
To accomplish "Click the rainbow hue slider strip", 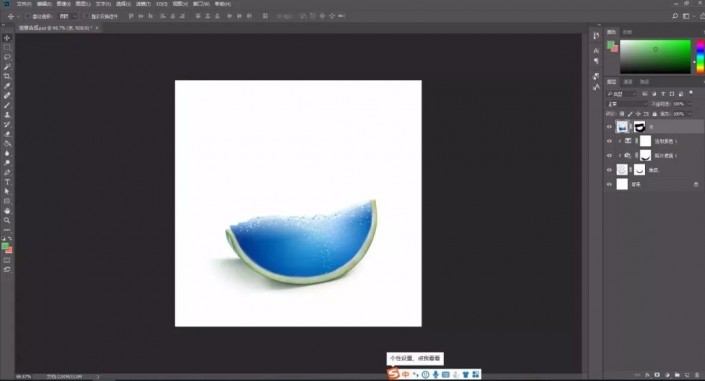I will [700, 57].
